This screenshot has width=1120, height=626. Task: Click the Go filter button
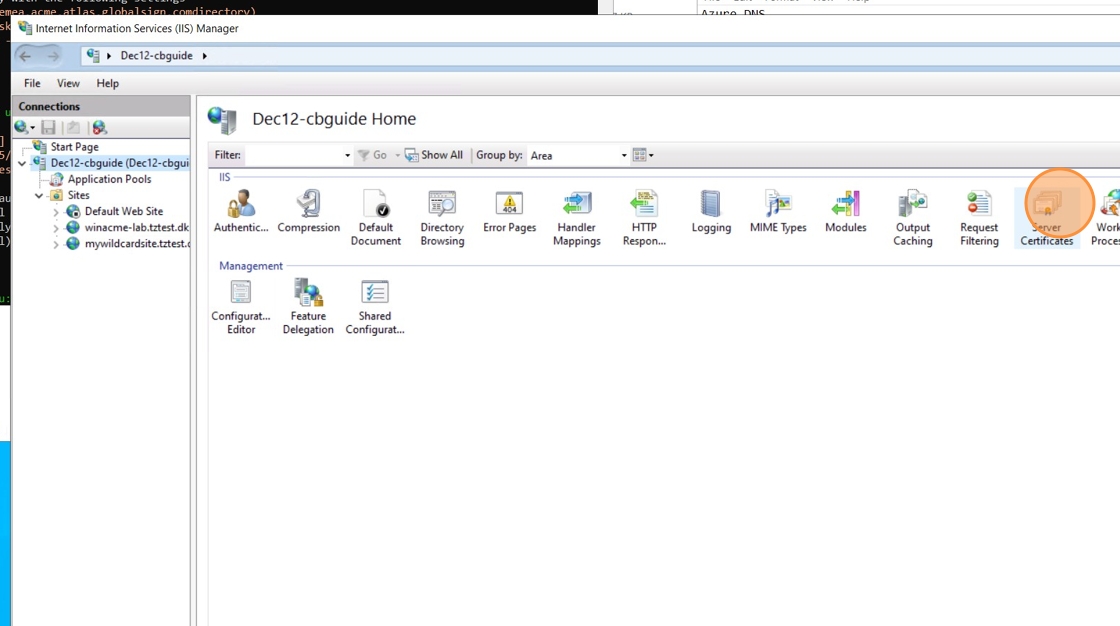point(372,155)
